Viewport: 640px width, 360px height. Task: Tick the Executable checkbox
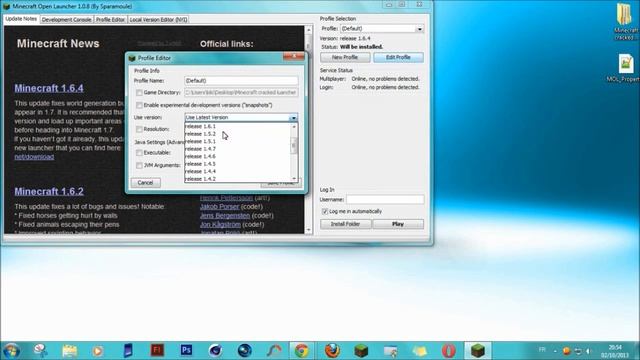139,153
